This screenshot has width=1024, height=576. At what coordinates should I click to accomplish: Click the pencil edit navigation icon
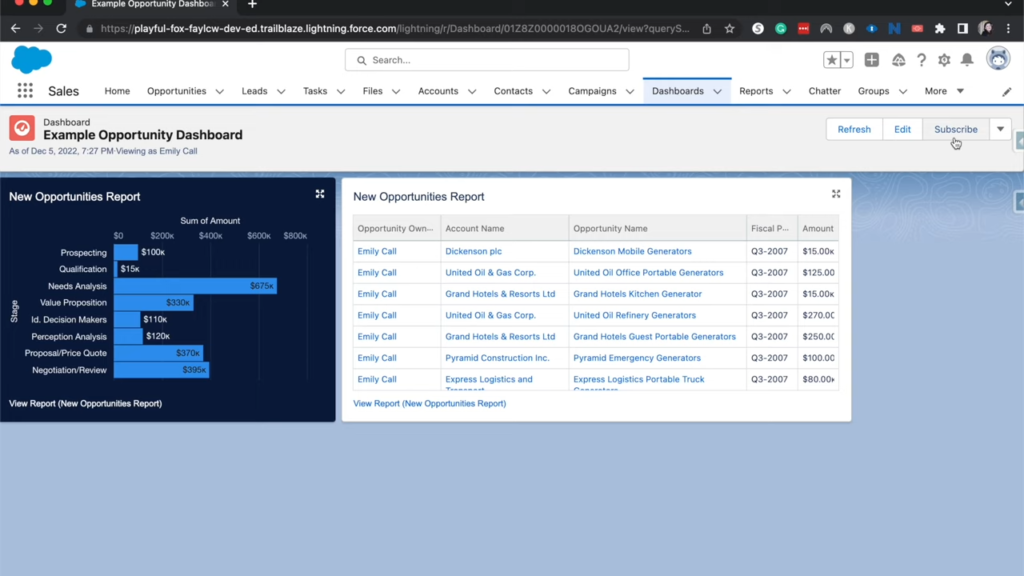click(x=1007, y=91)
